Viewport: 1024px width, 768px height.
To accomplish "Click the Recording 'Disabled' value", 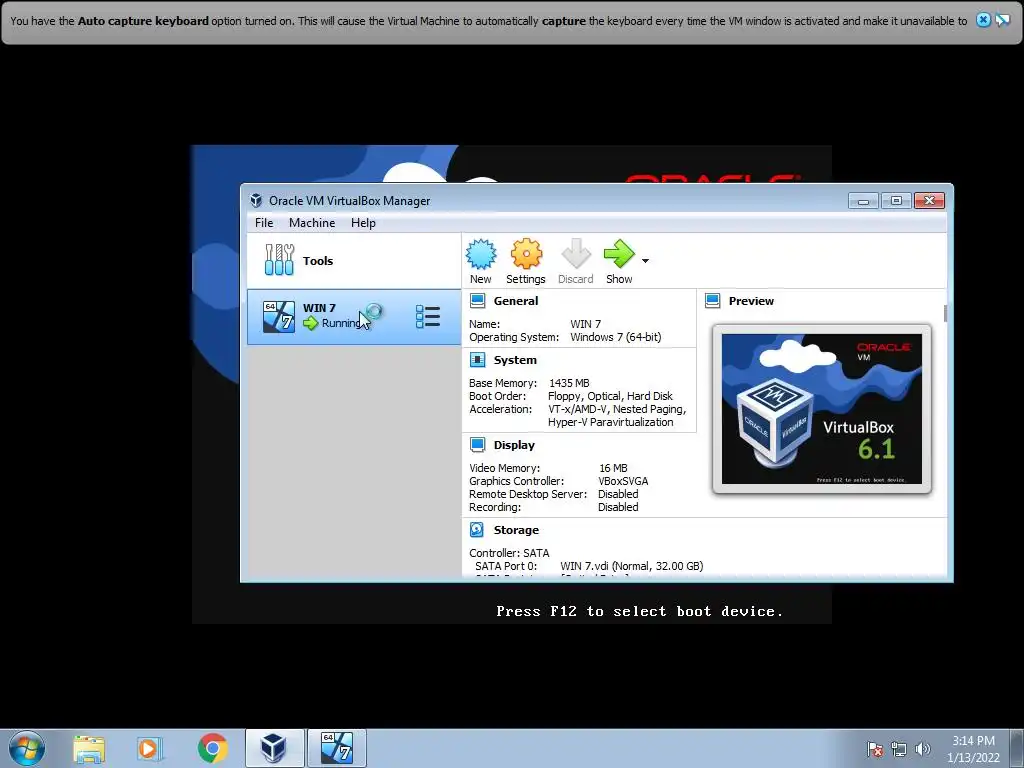I will [618, 507].
